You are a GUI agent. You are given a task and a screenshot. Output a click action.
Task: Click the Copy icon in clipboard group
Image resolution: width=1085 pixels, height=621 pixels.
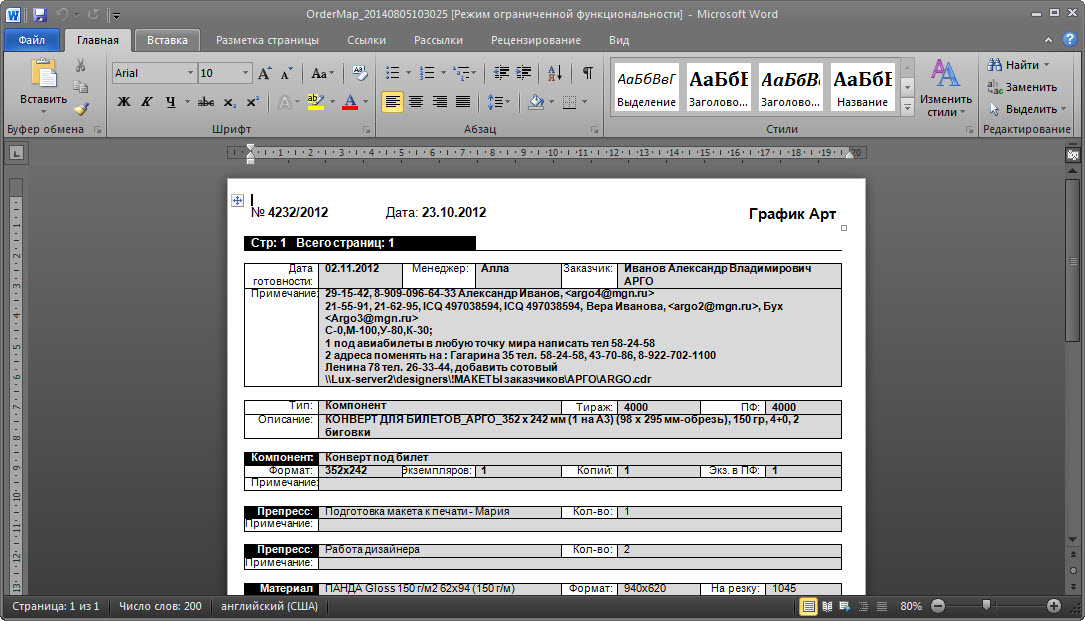(x=81, y=87)
